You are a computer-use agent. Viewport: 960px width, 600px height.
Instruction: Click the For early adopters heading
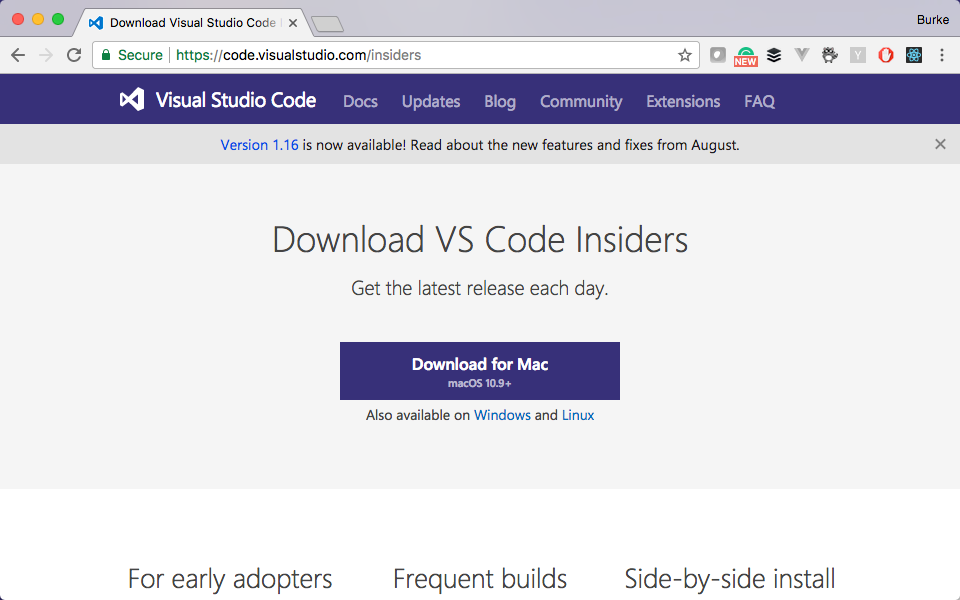click(x=230, y=579)
